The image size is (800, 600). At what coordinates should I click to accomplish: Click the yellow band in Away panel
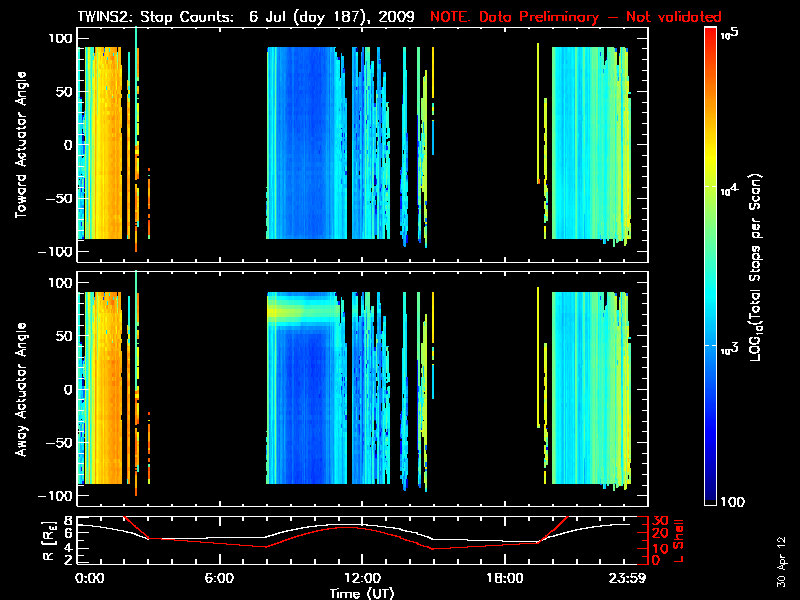[x=303, y=310]
